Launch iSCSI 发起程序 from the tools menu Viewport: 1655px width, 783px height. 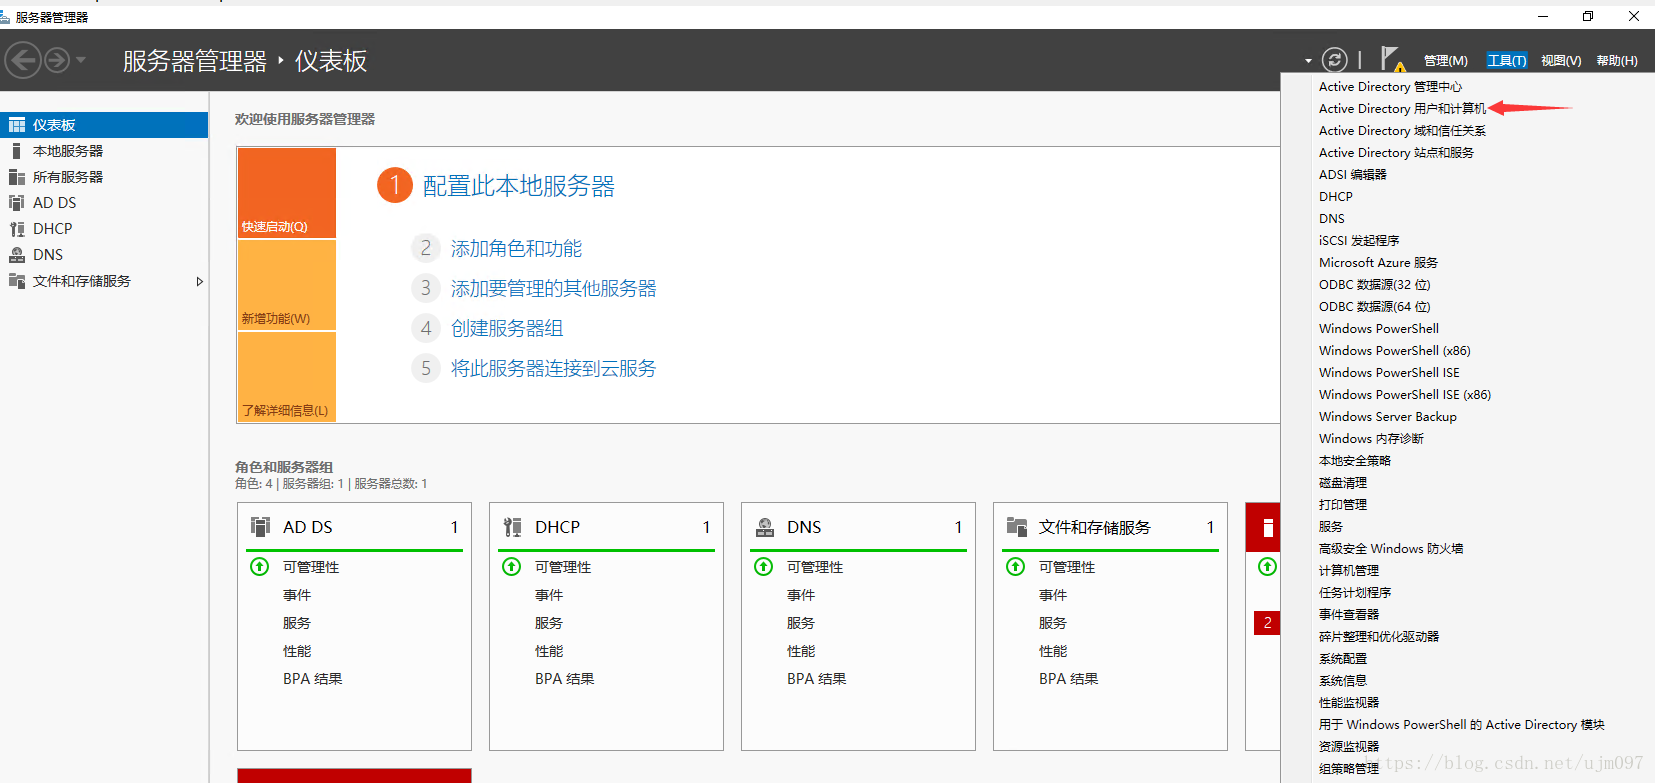[1359, 241]
